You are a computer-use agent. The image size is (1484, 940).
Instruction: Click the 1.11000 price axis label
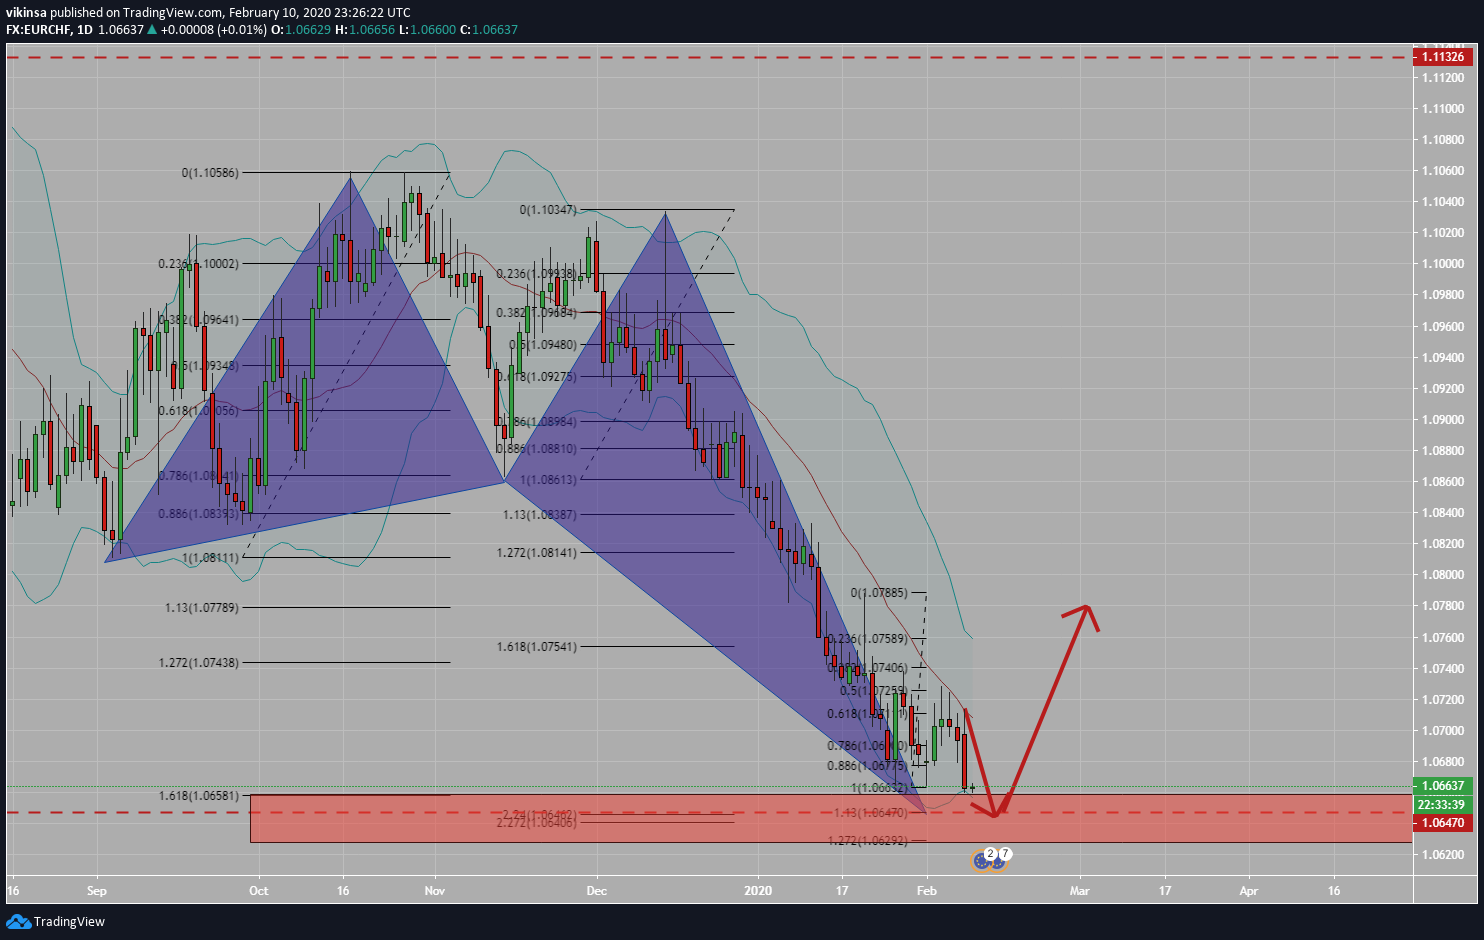pyautogui.click(x=1442, y=109)
